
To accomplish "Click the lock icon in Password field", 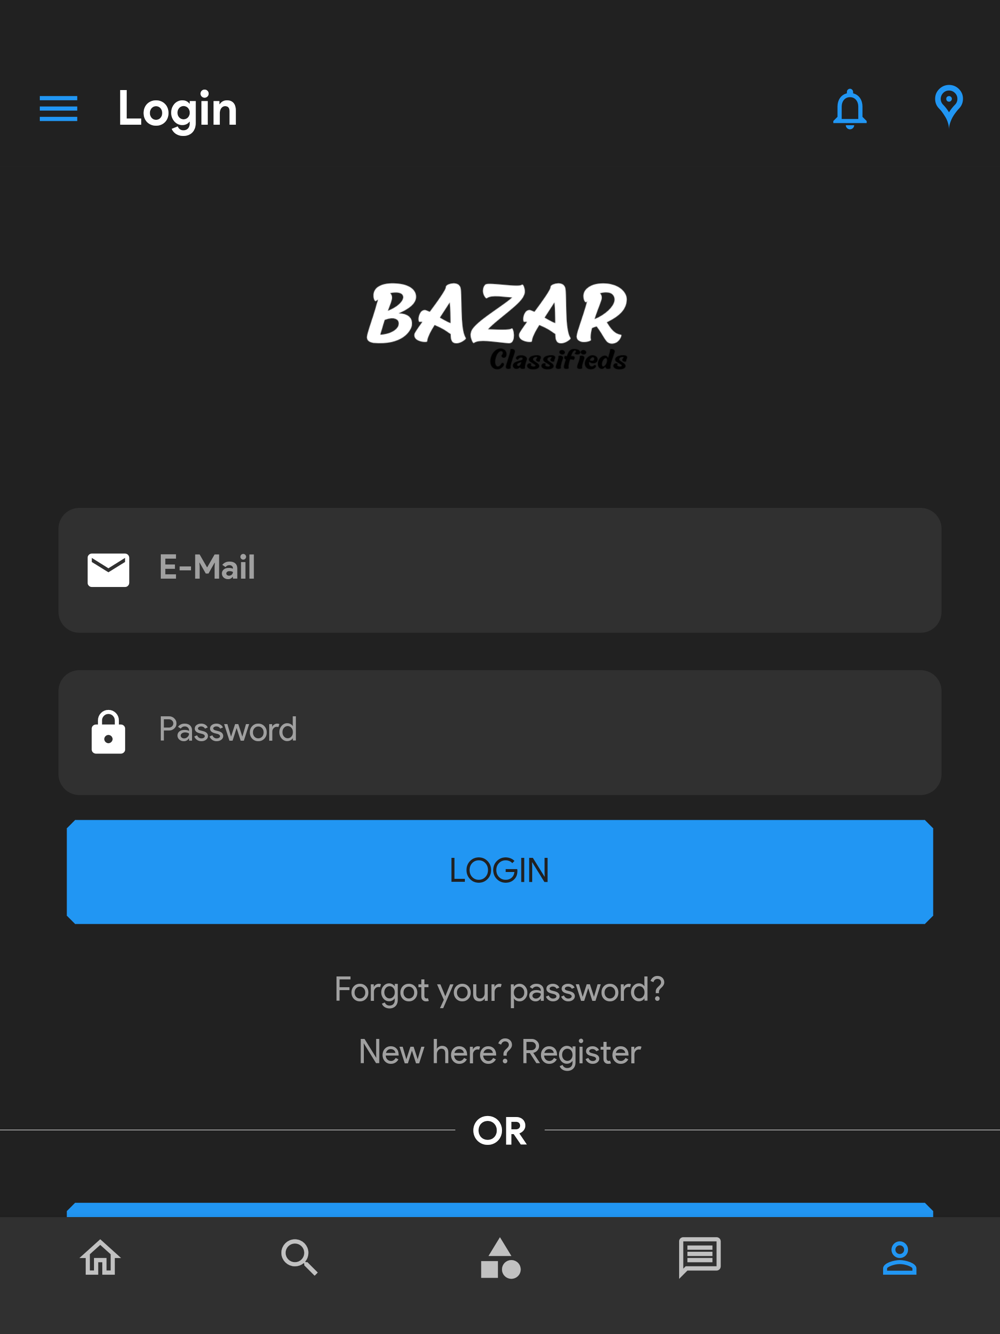I will pos(108,732).
